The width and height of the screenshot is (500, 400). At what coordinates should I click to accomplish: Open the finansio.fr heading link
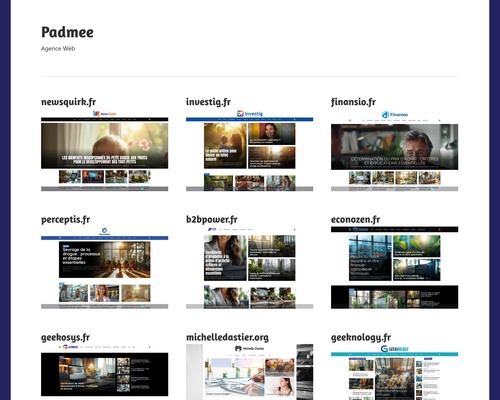pos(353,102)
